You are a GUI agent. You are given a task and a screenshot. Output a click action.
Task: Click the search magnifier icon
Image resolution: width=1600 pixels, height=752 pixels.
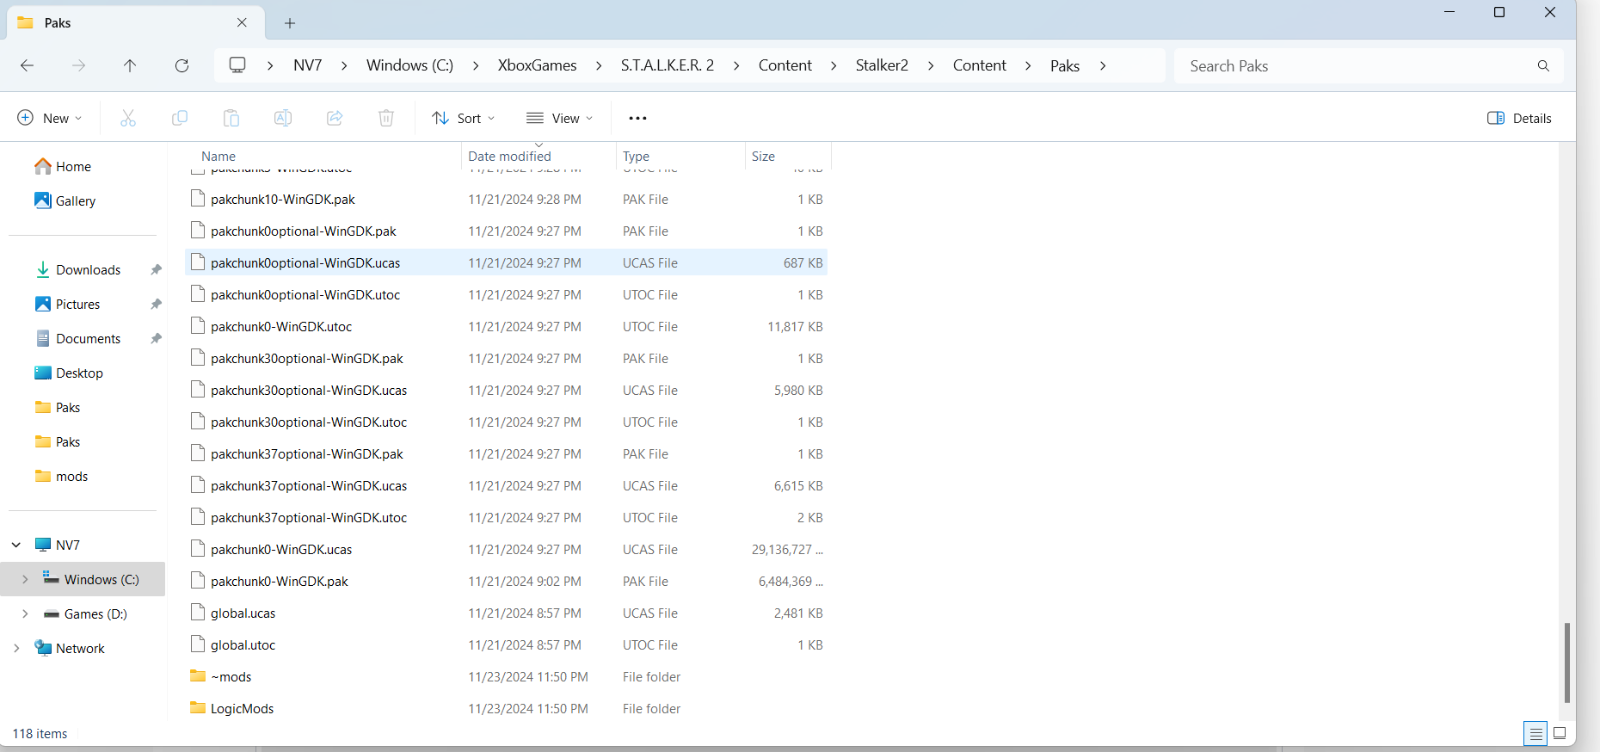(x=1543, y=66)
